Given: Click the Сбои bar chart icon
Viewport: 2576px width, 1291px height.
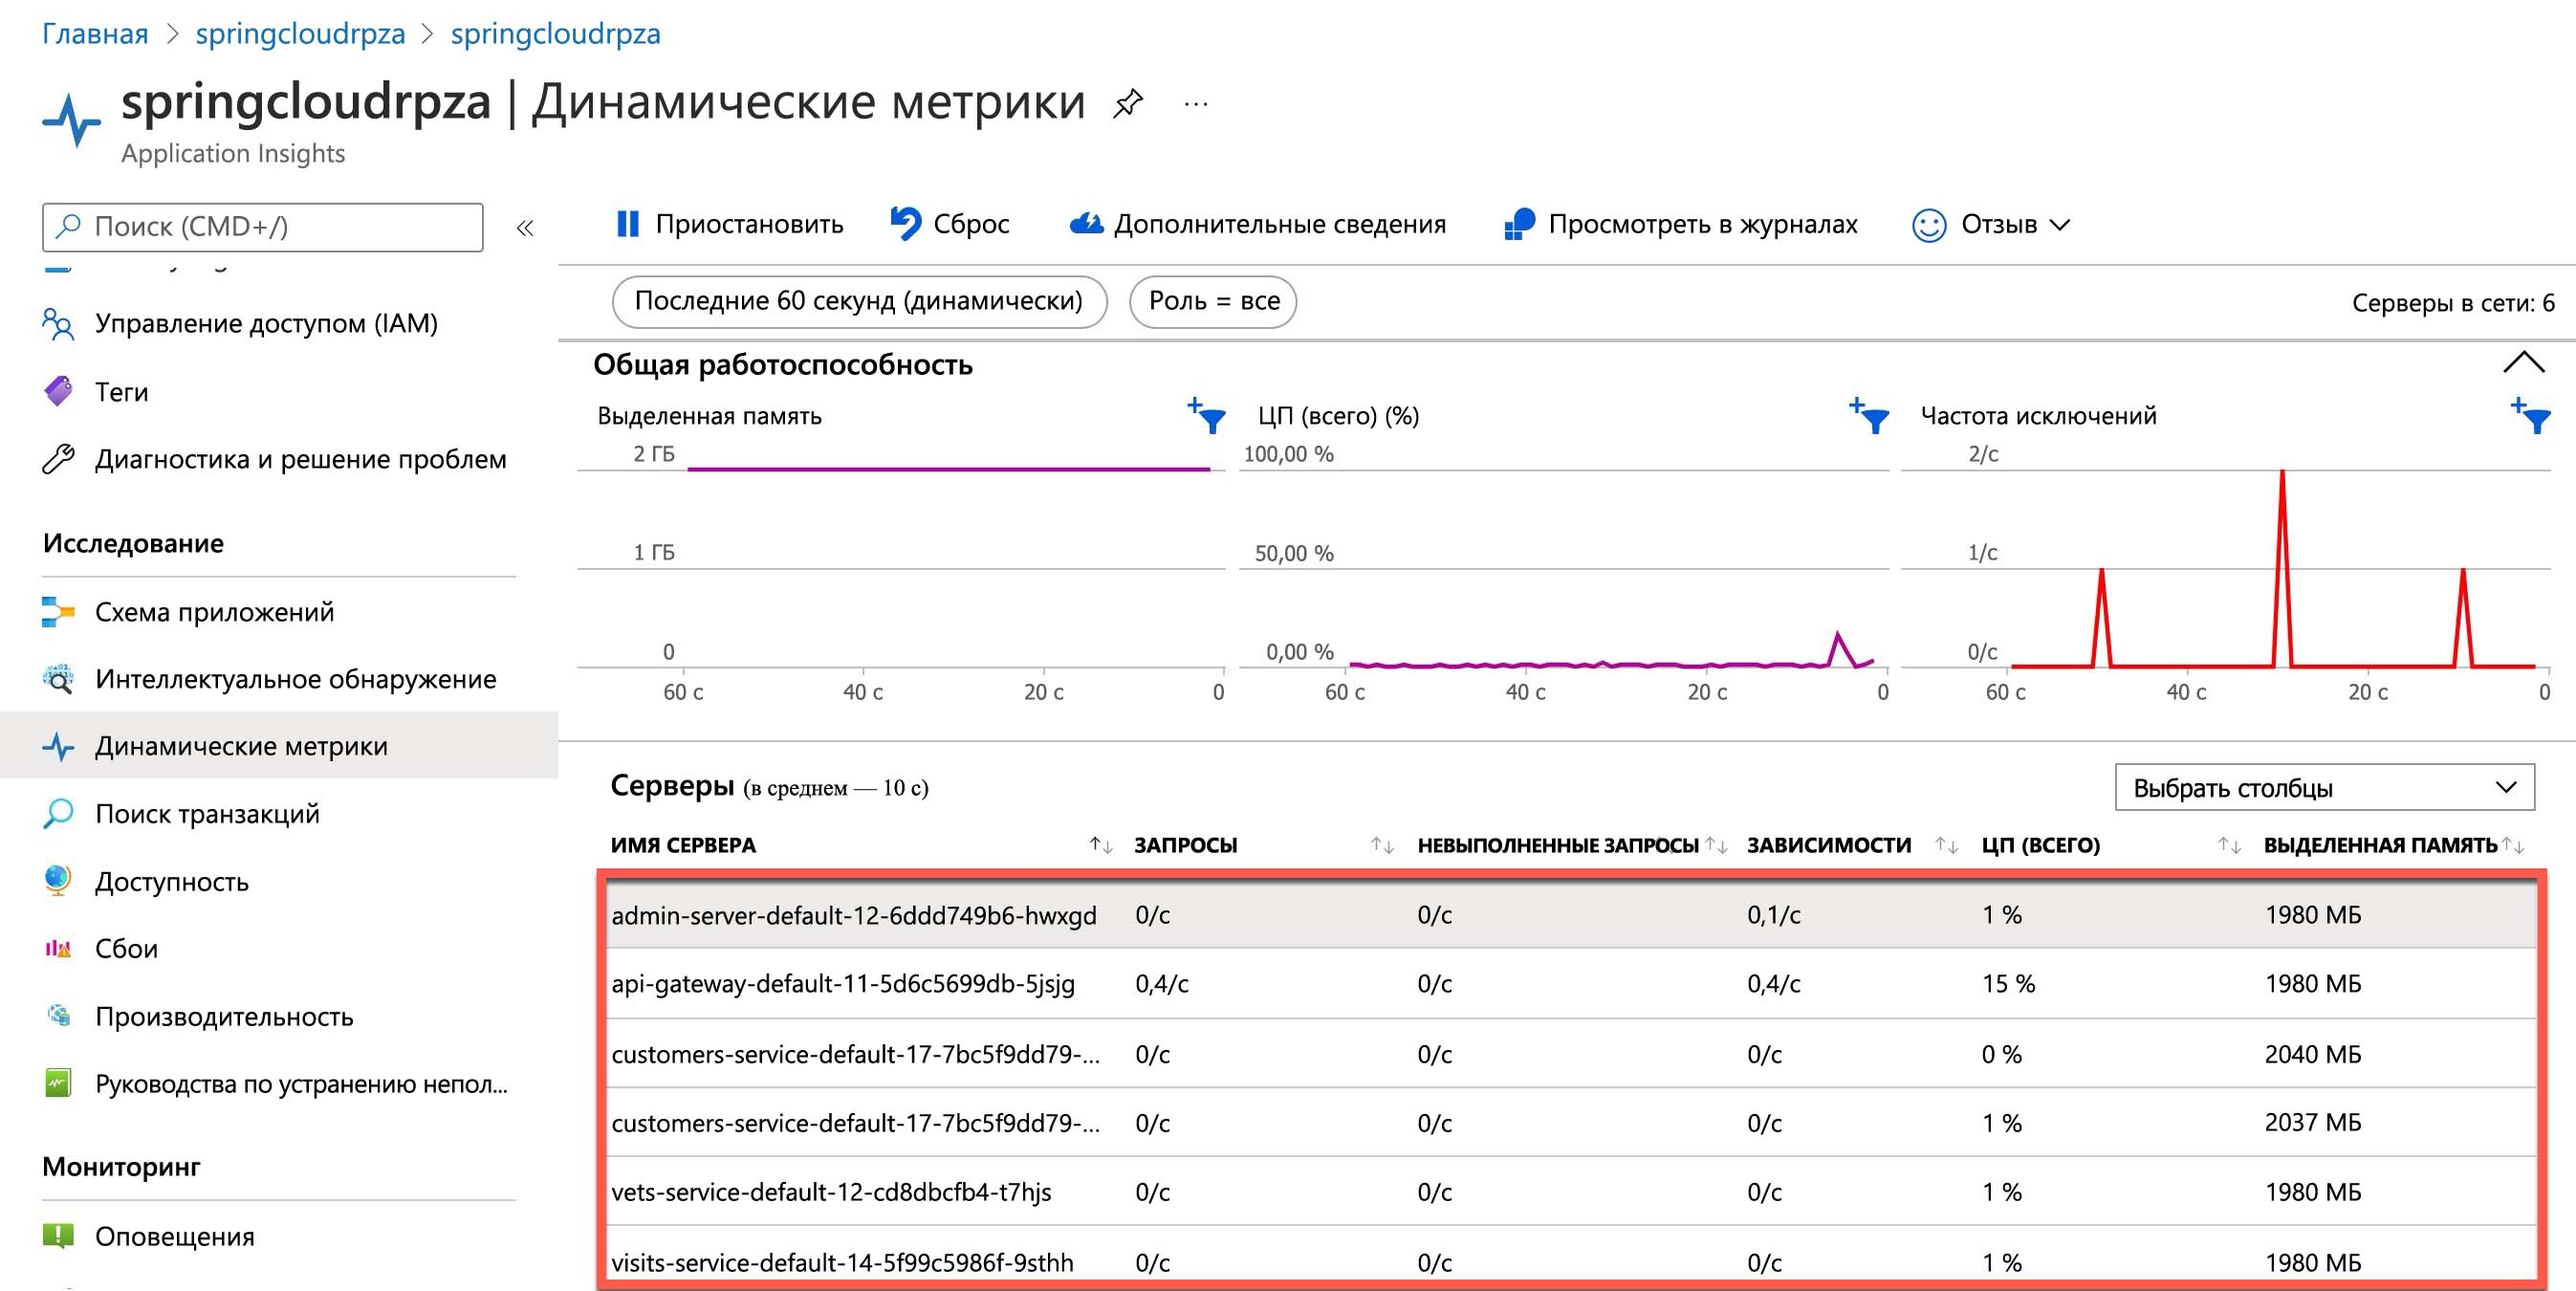Looking at the screenshot, I should coord(59,948).
